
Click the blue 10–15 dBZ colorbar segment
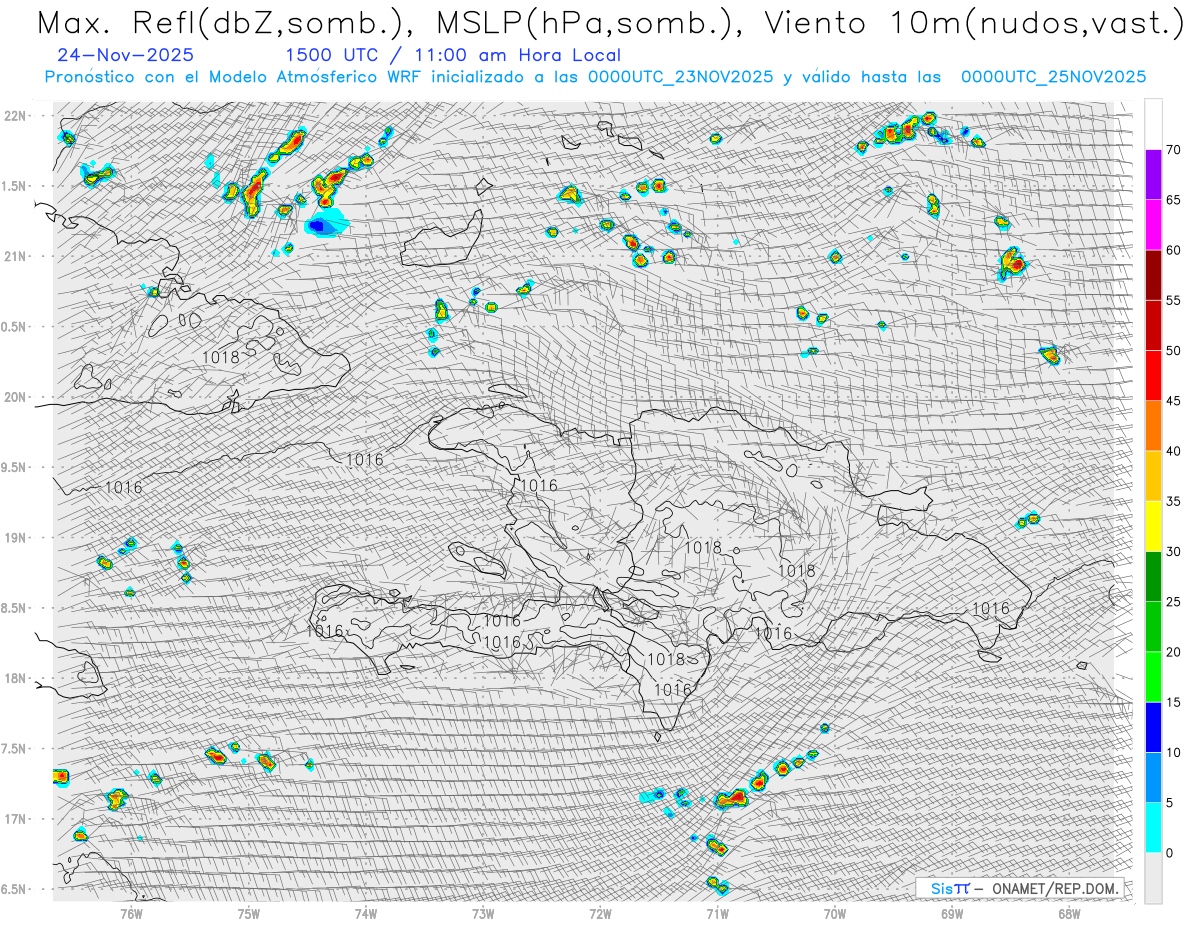[1153, 727]
